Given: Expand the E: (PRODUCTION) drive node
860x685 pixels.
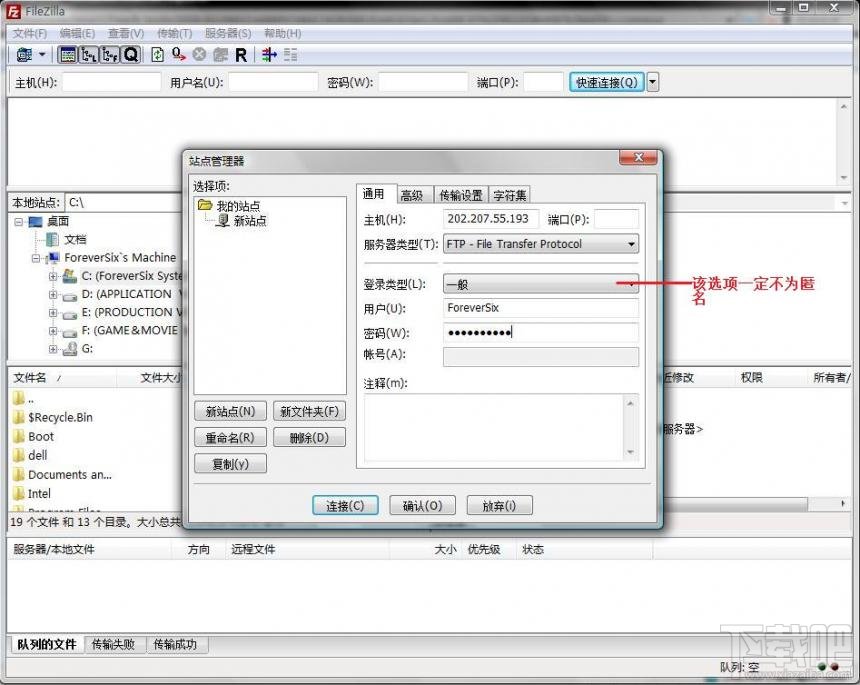Looking at the screenshot, I should pyautogui.click(x=53, y=313).
